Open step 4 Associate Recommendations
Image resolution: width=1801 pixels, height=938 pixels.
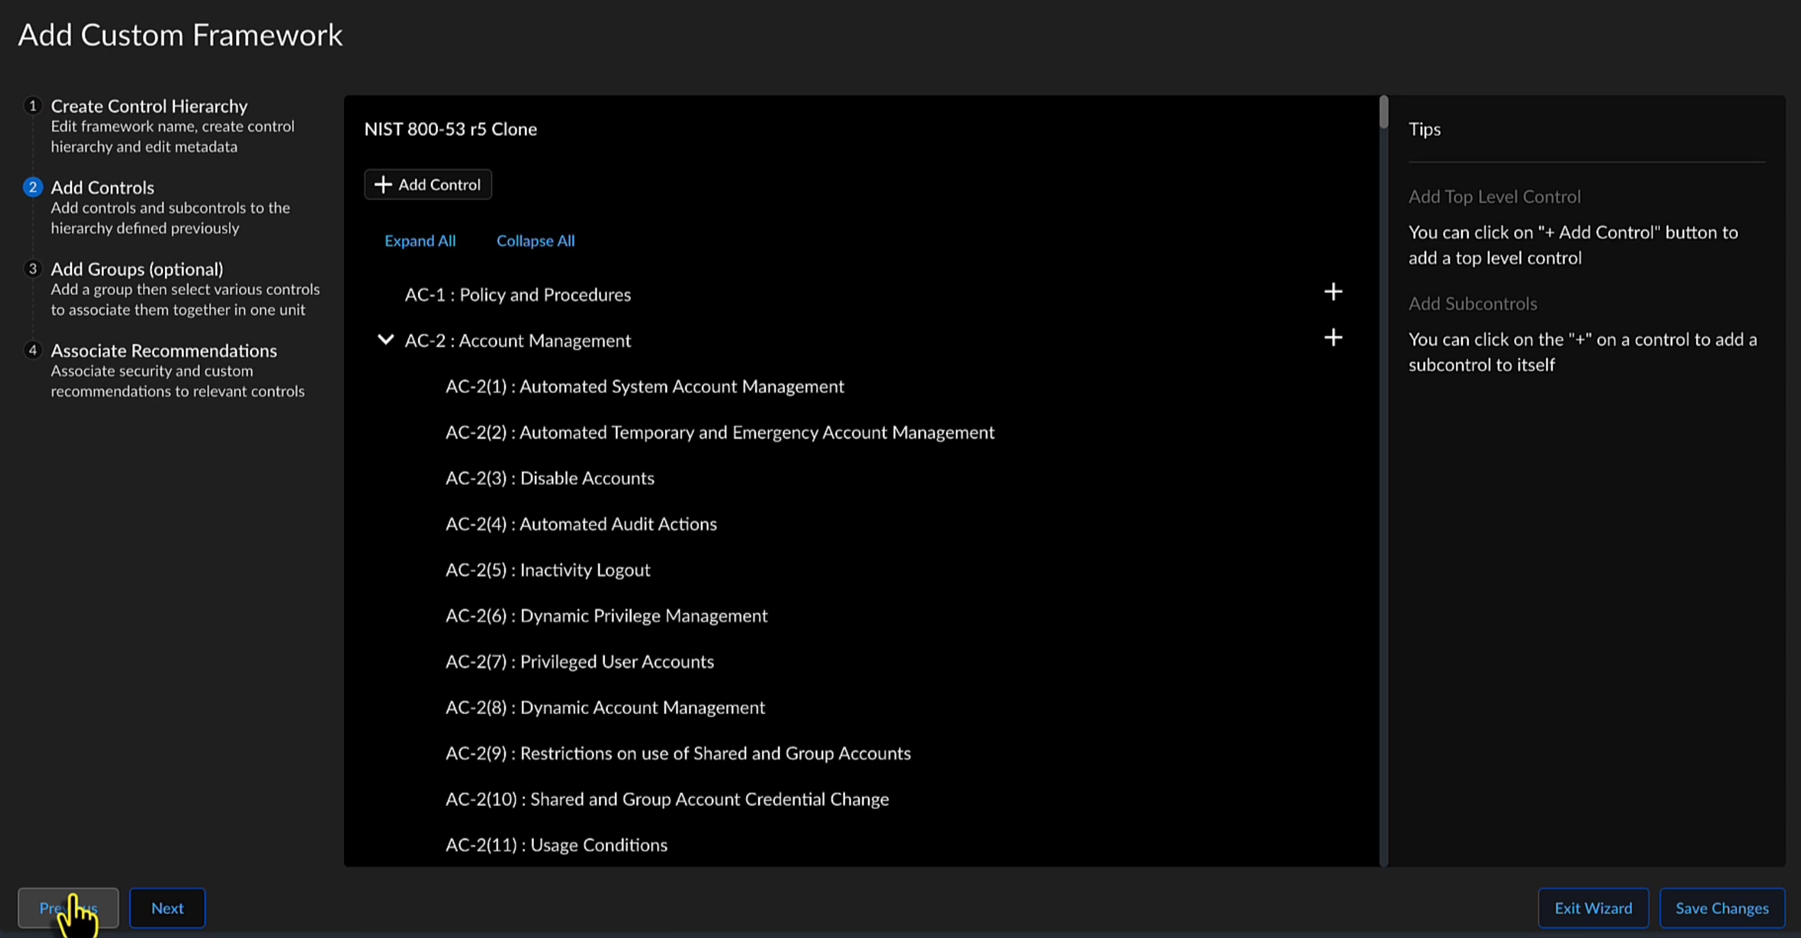[x=164, y=351]
